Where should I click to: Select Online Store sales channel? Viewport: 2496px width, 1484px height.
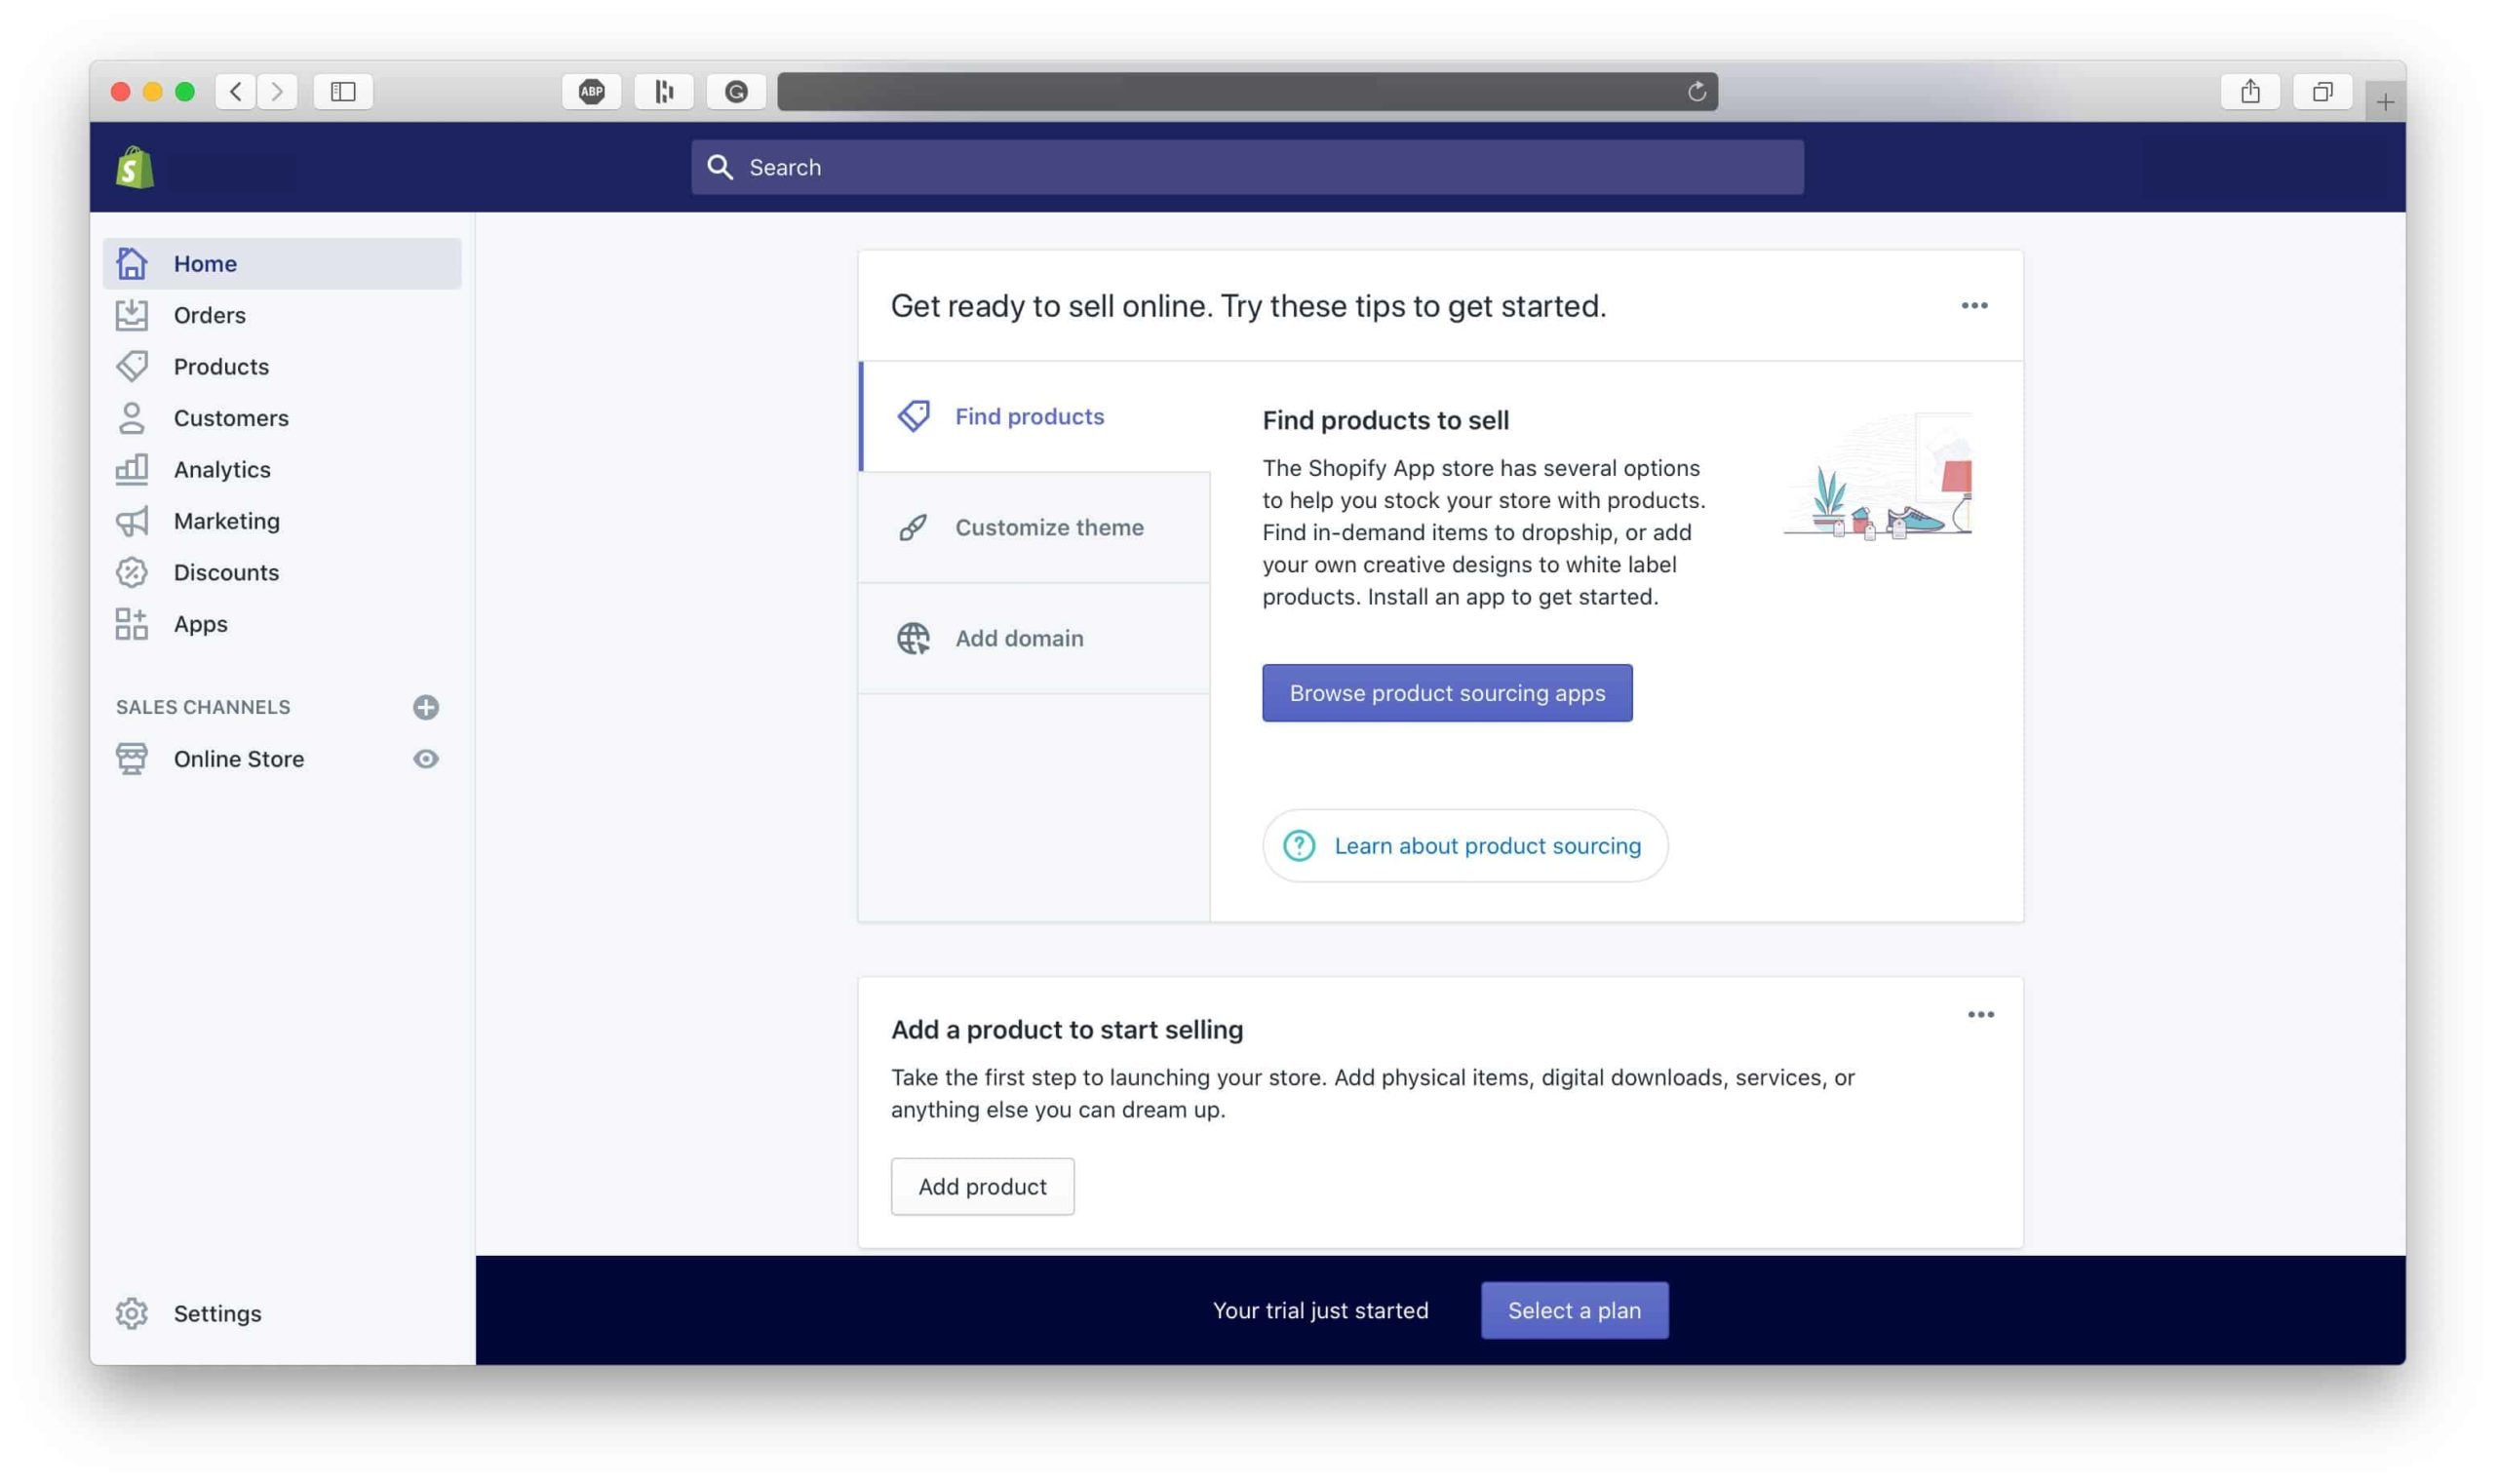tap(239, 756)
